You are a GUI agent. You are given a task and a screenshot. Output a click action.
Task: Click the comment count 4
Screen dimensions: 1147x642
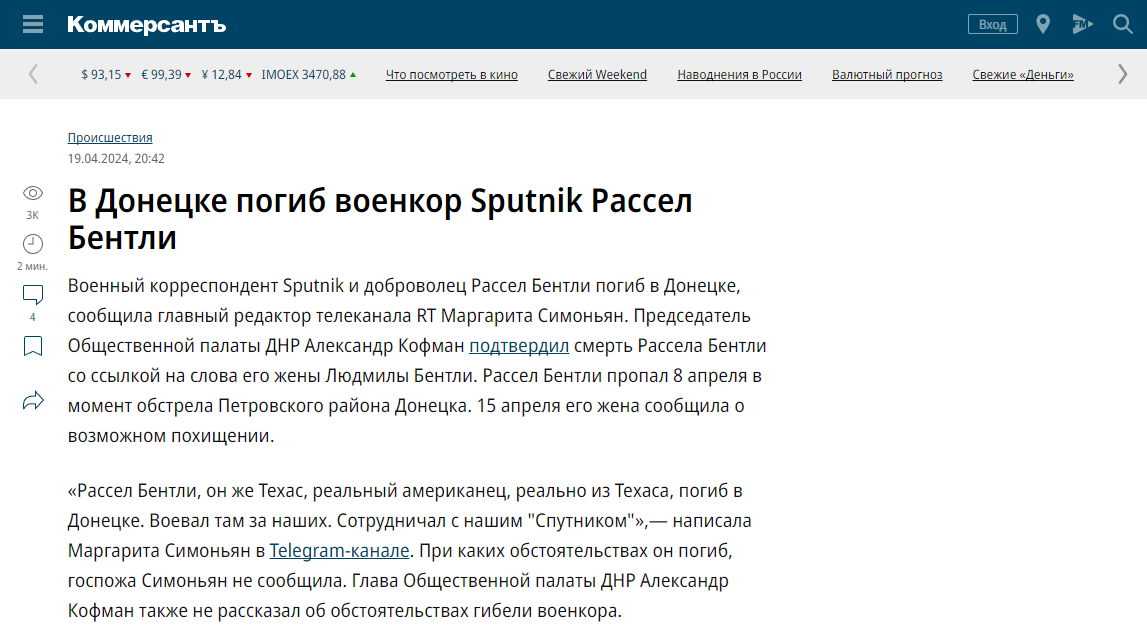[32, 317]
